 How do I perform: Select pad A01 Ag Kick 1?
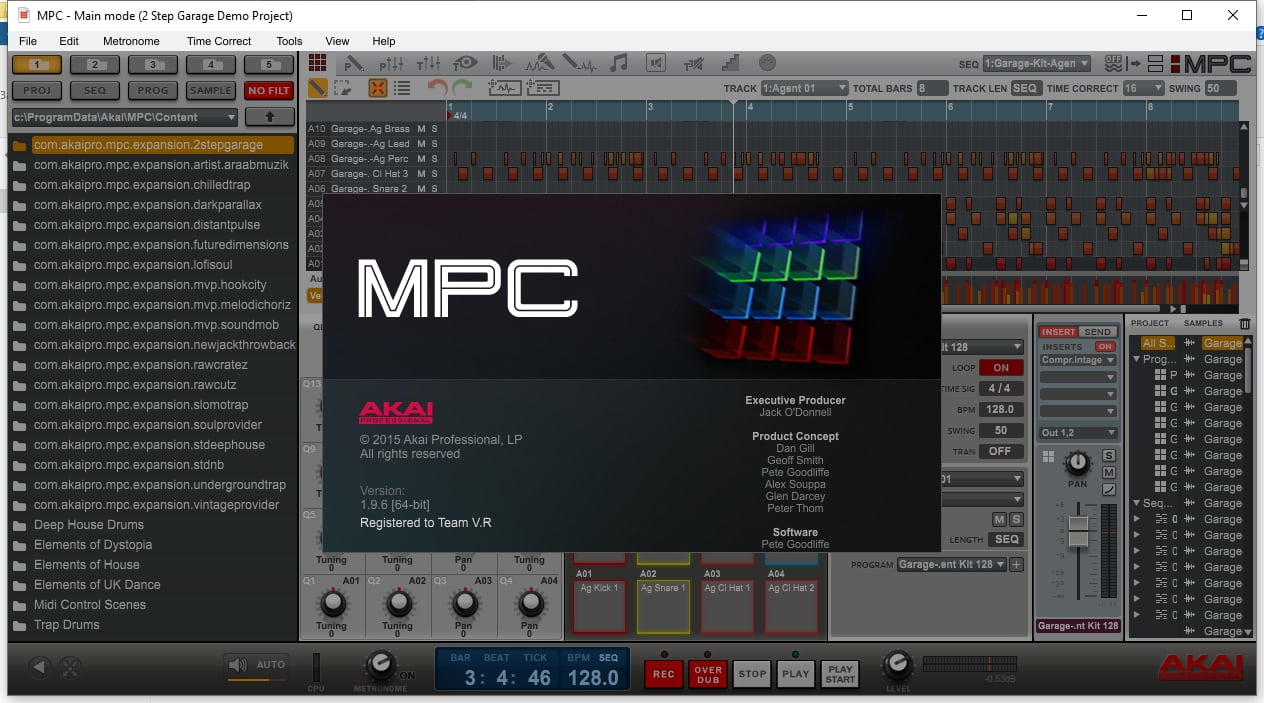pyautogui.click(x=599, y=605)
